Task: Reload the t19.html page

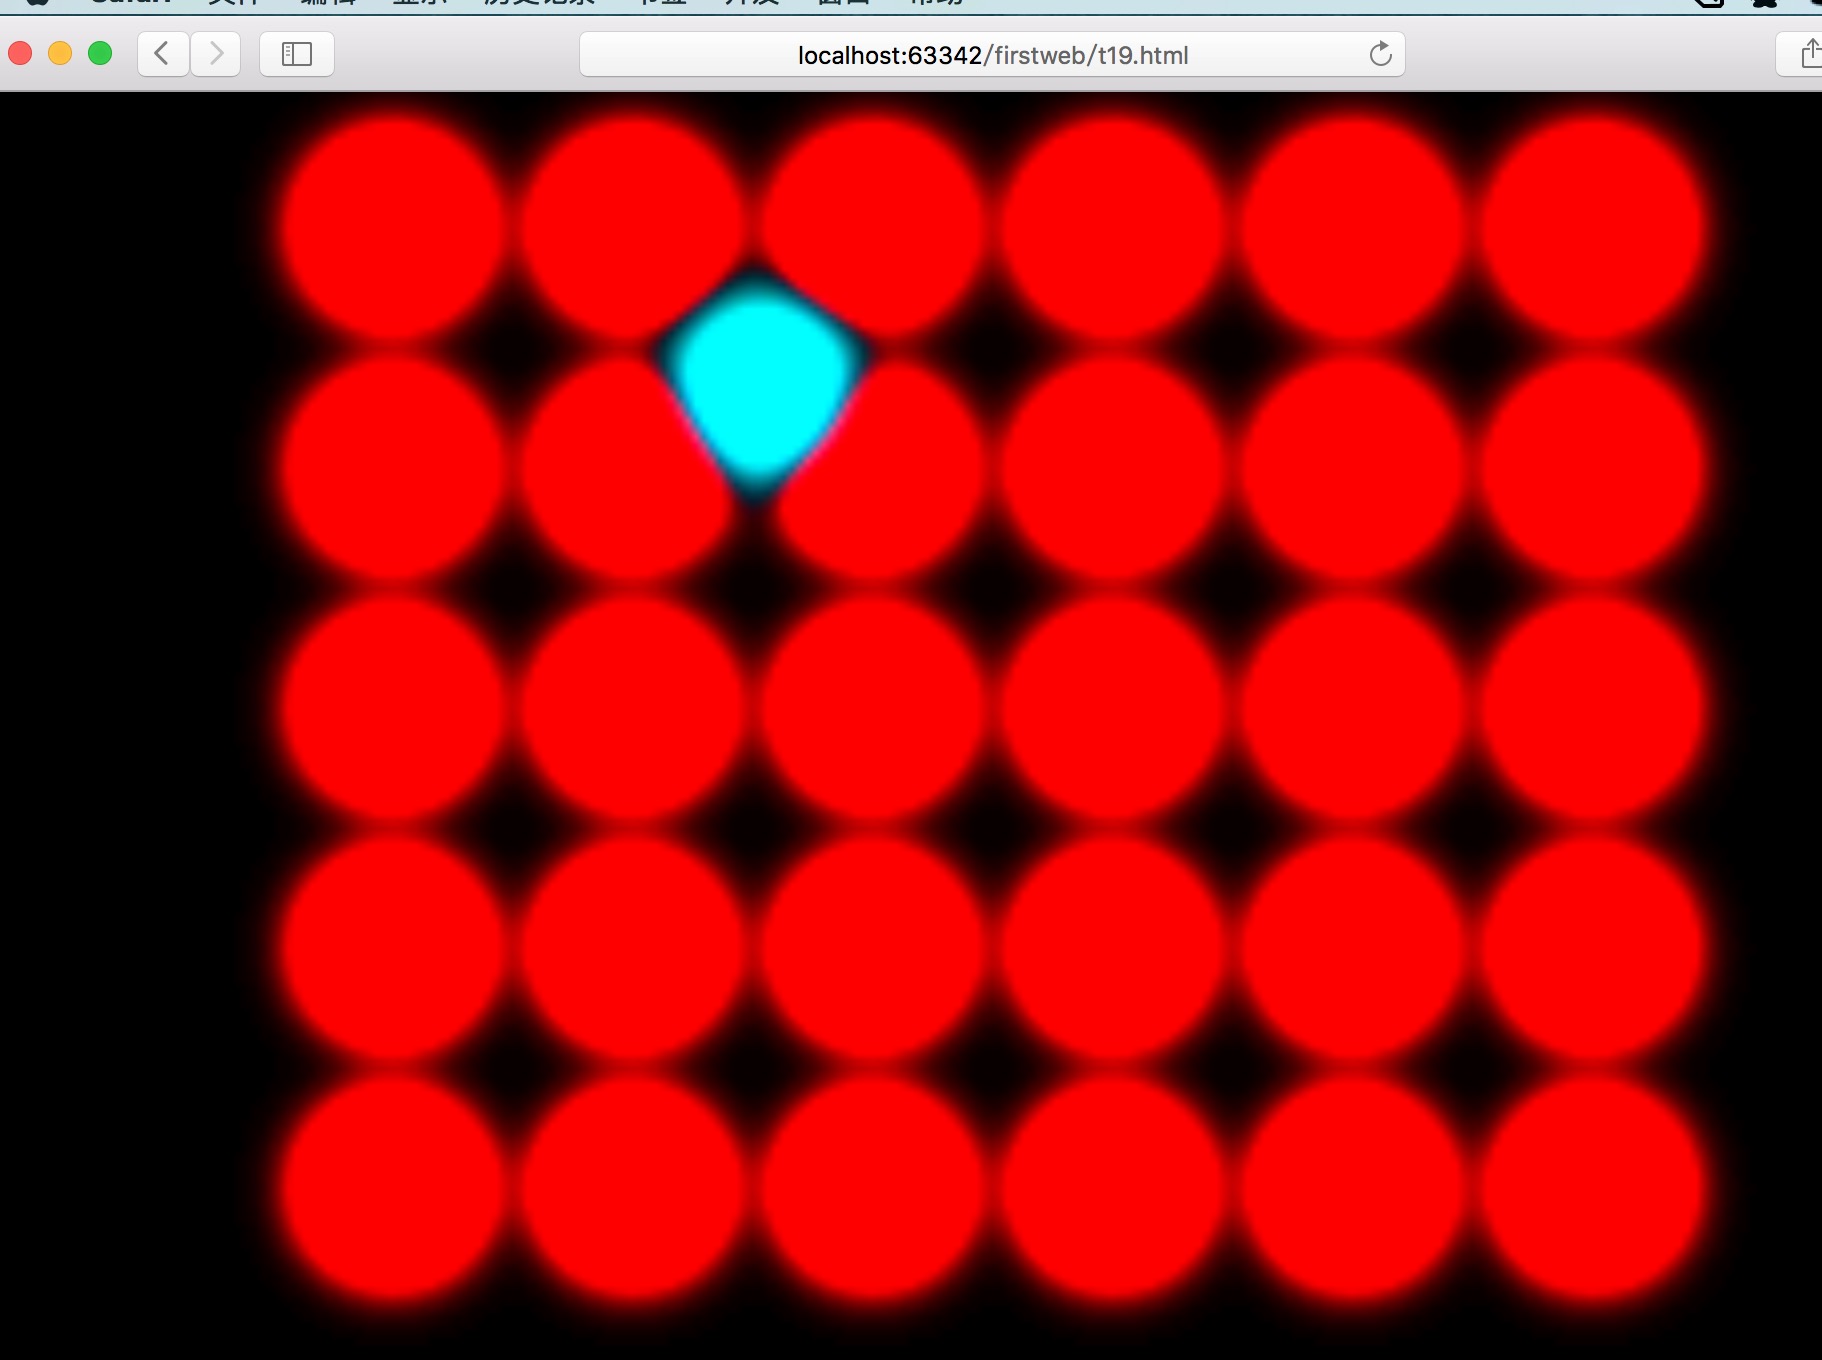Action: [1380, 54]
